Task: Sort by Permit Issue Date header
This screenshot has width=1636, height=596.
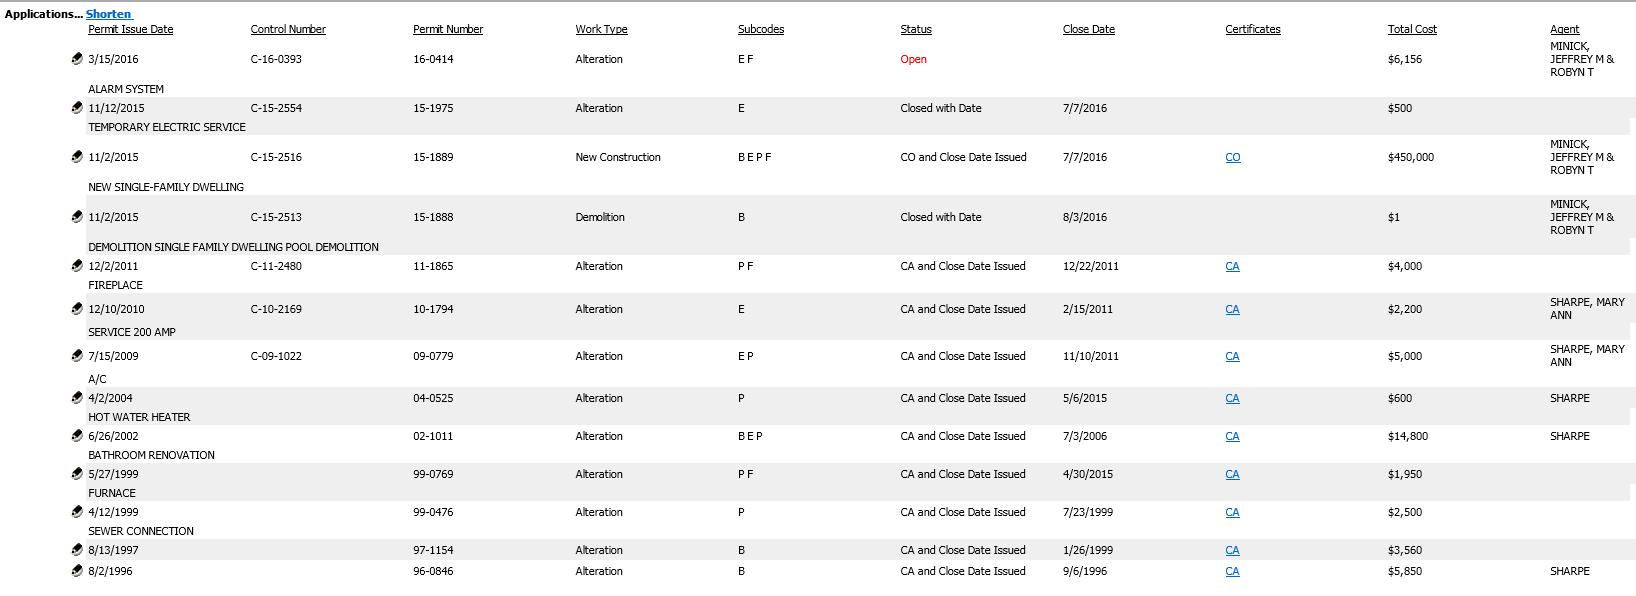Action: (131, 29)
